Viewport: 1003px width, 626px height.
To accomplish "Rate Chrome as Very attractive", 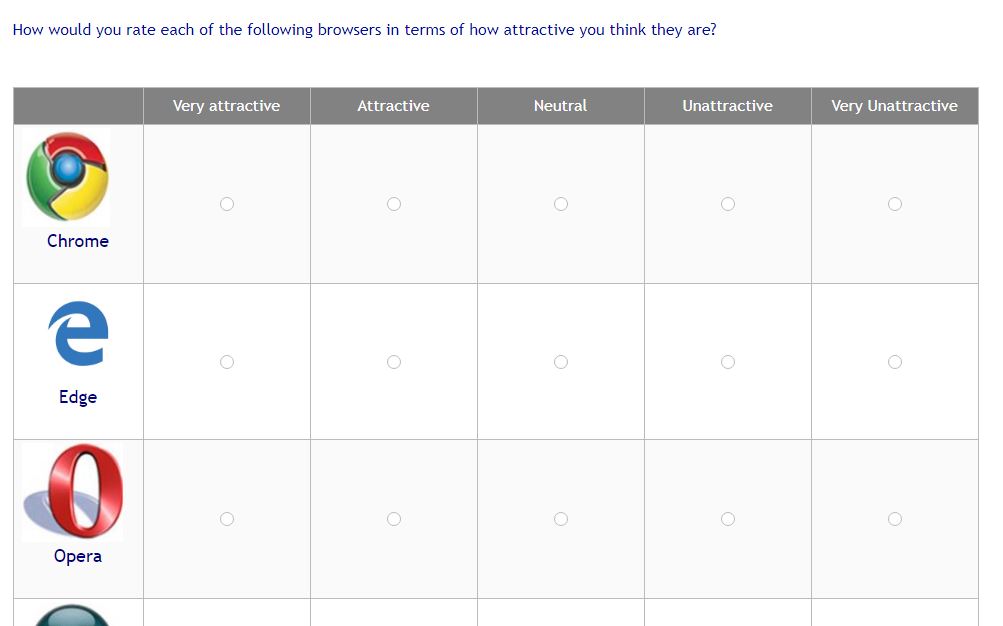I will [227, 204].
